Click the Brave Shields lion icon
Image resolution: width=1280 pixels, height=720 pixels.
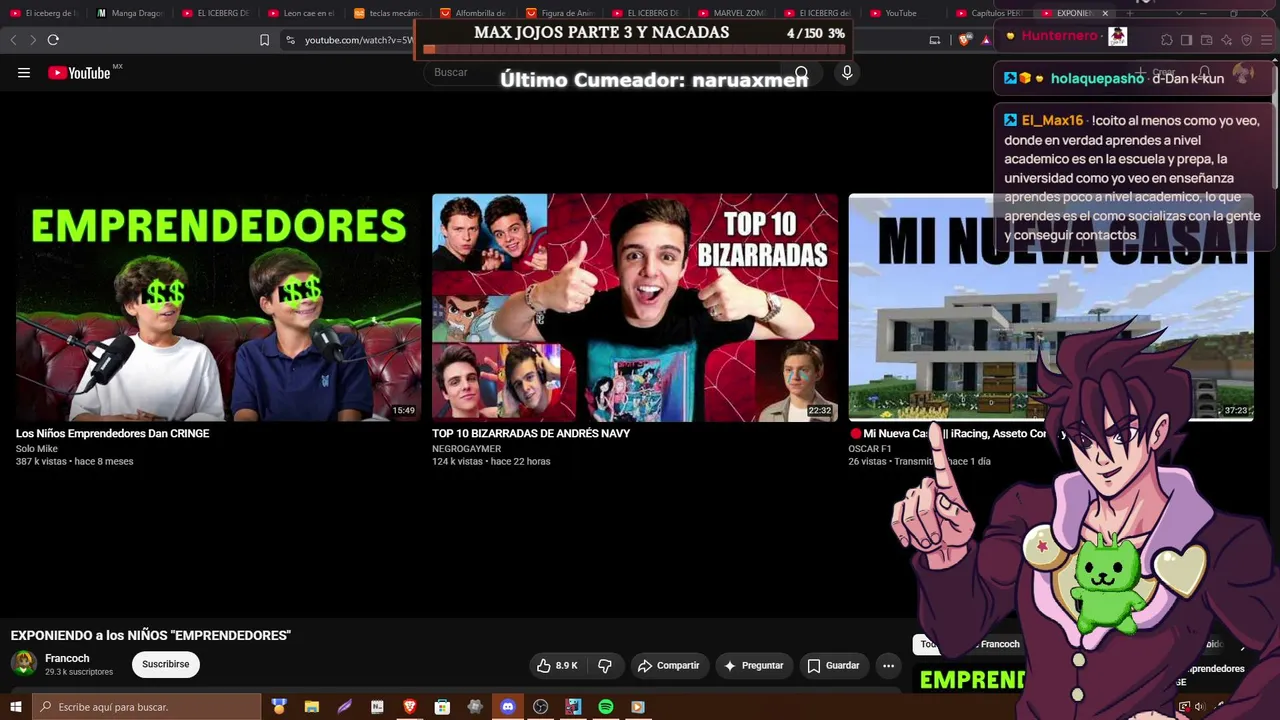(964, 40)
